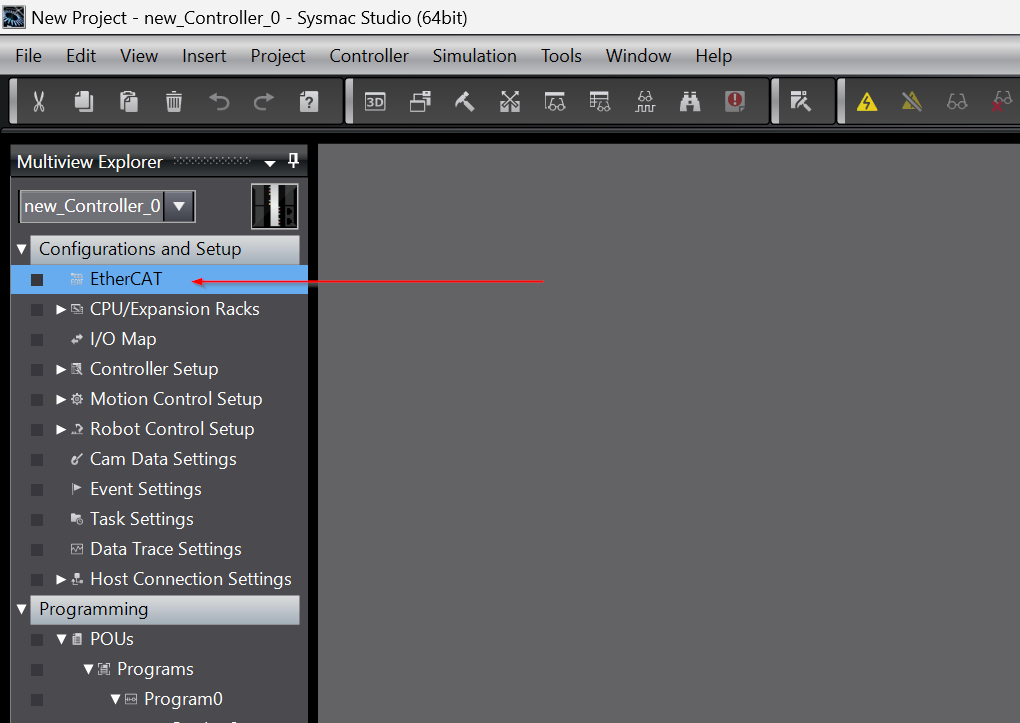Build the controller with hammer icon
The width and height of the screenshot is (1020, 723).
pyautogui.click(x=464, y=102)
